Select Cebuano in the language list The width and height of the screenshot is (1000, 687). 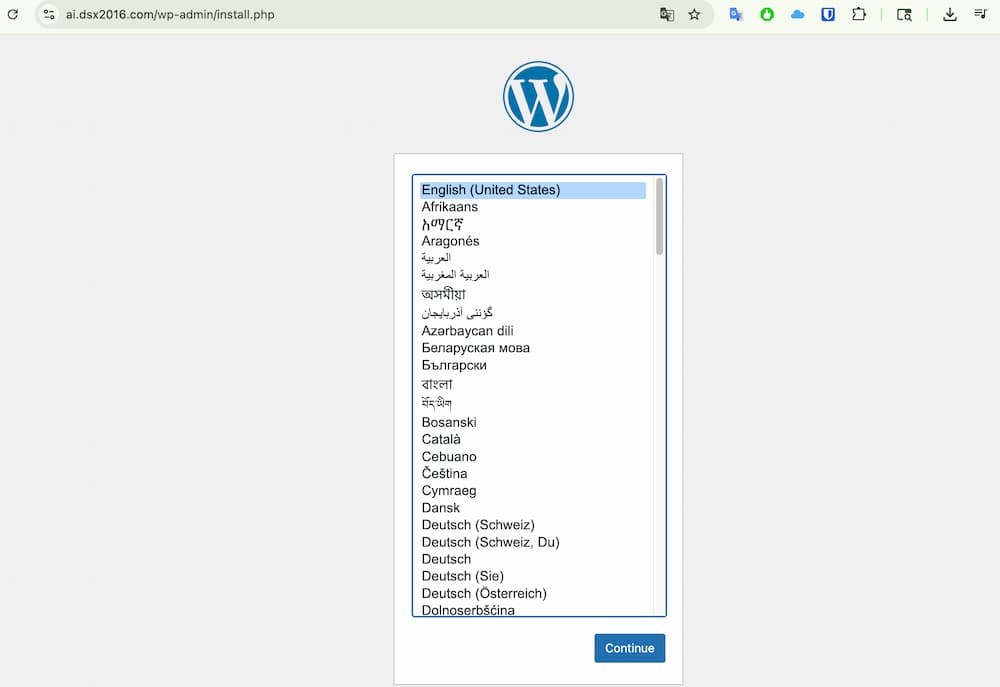[x=533, y=457]
